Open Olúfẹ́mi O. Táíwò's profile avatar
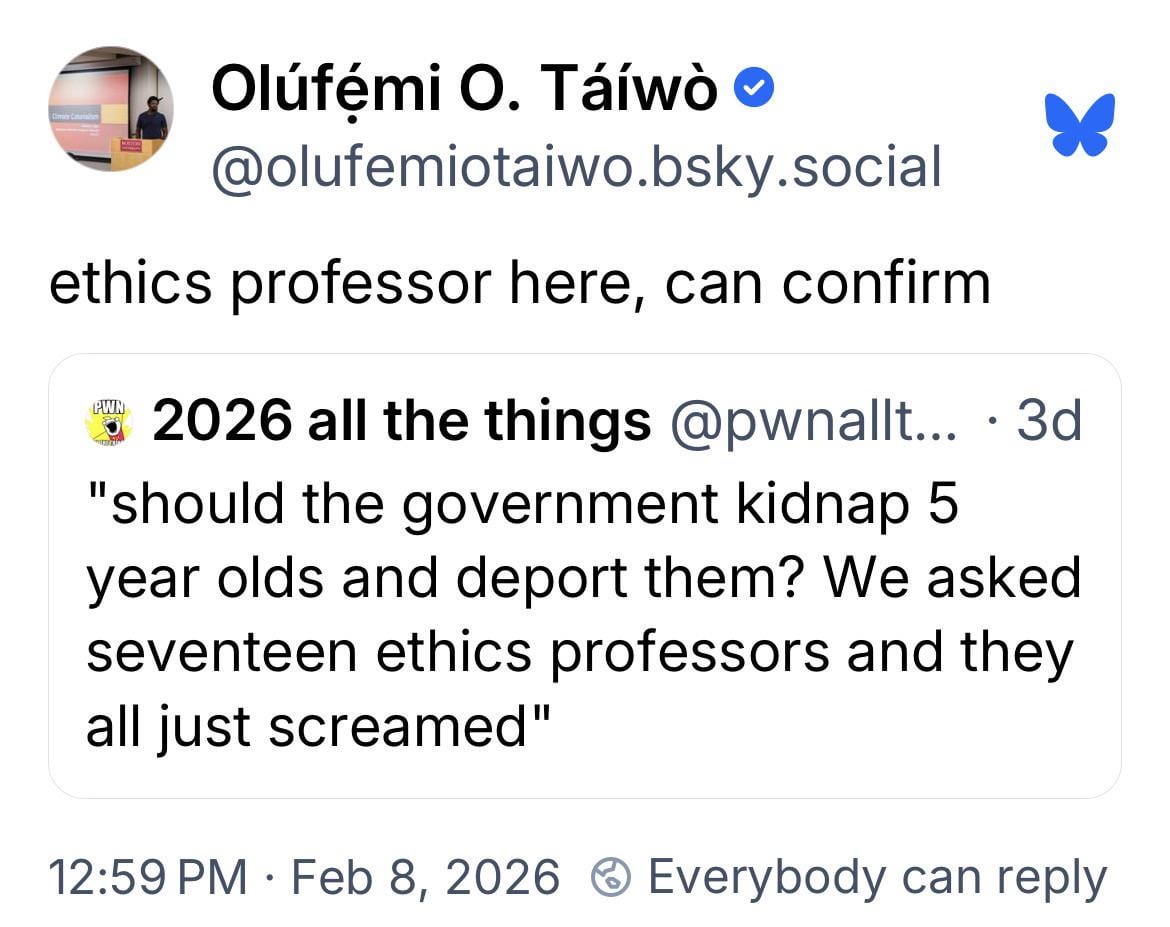 click(111, 109)
